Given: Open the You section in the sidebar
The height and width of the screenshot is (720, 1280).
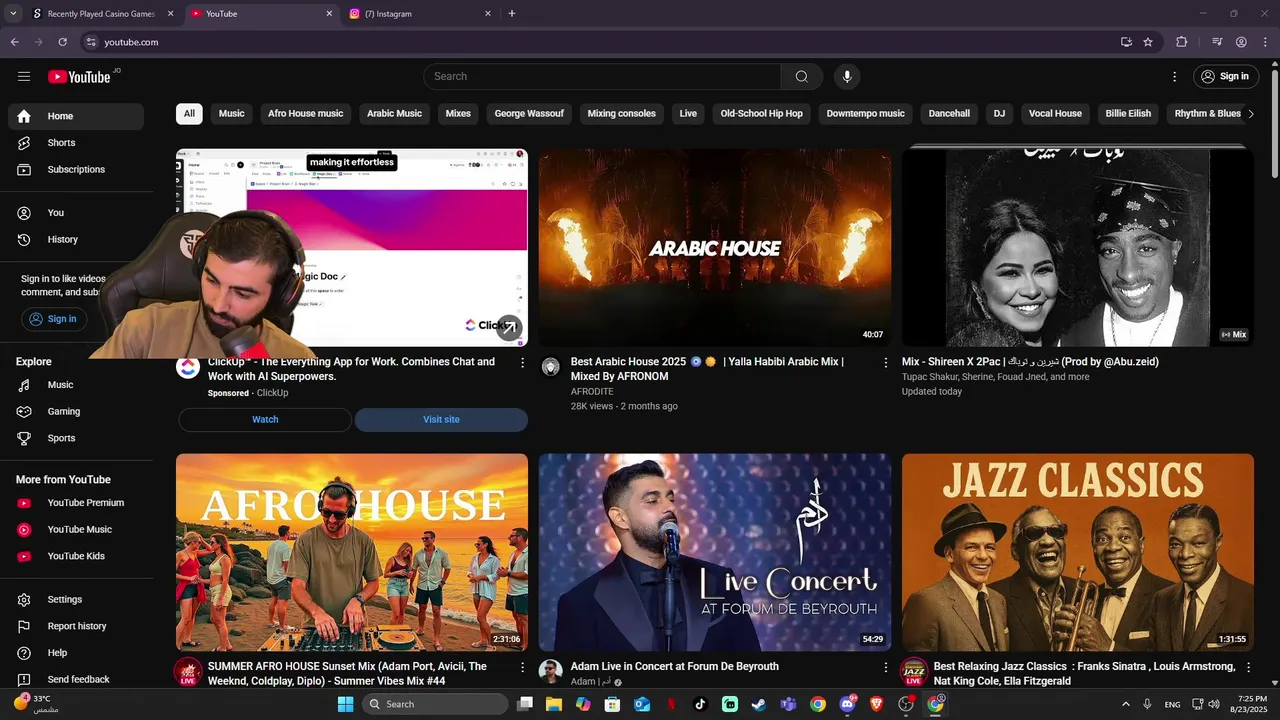Looking at the screenshot, I should pos(76,212).
